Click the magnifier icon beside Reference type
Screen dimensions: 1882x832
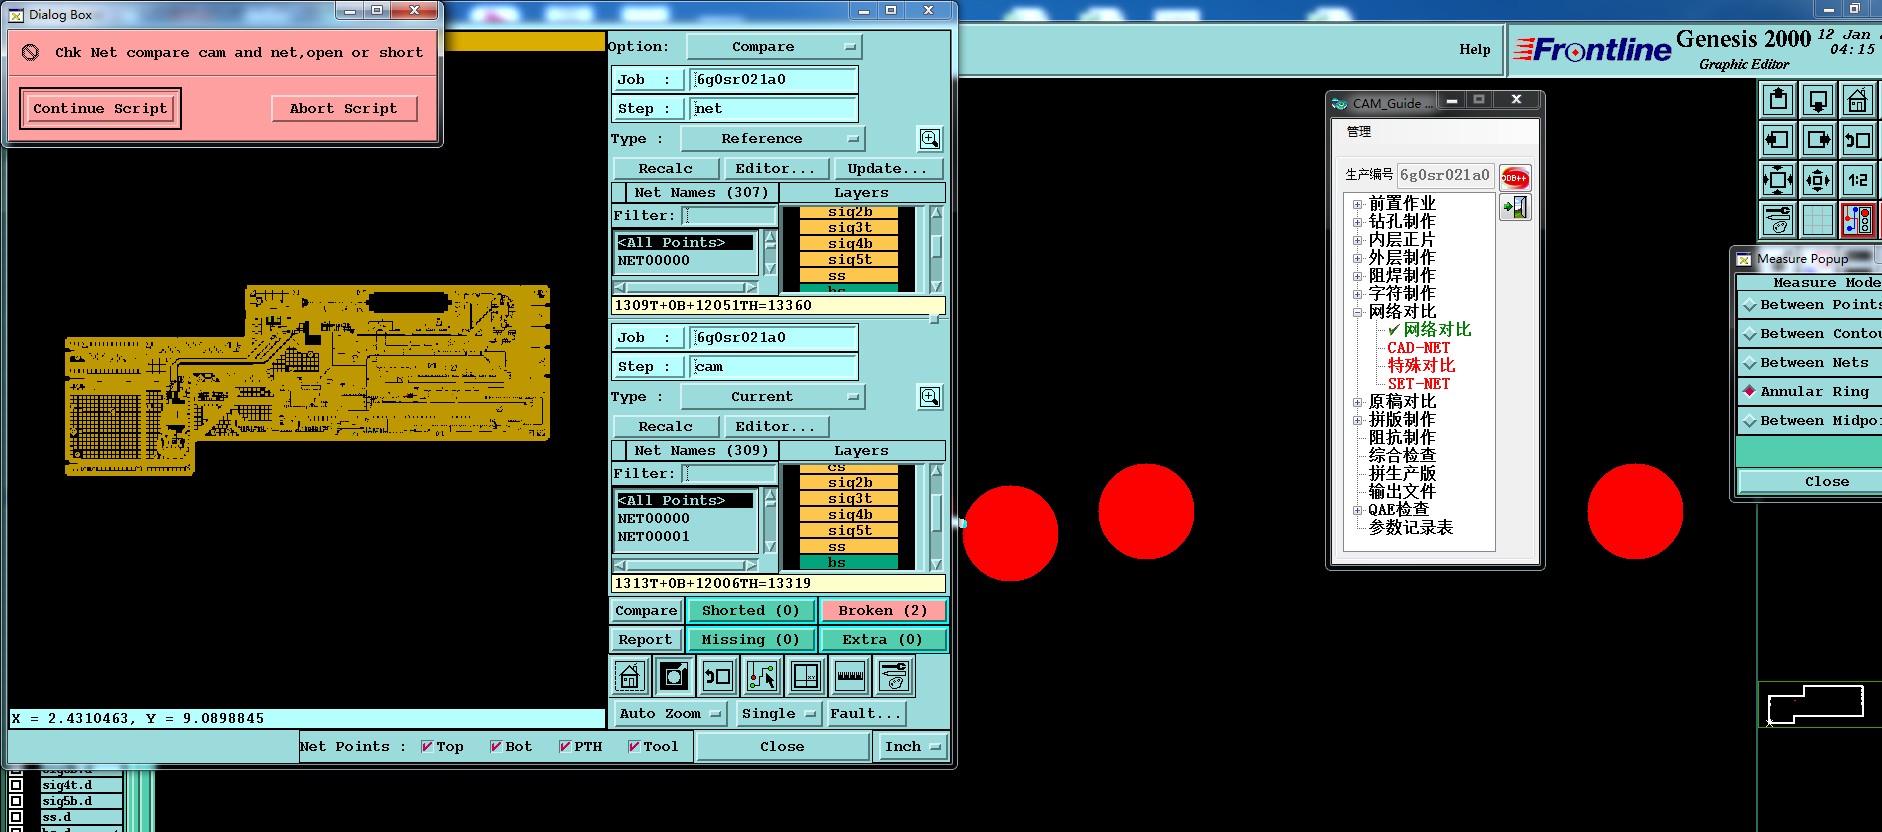coord(930,139)
